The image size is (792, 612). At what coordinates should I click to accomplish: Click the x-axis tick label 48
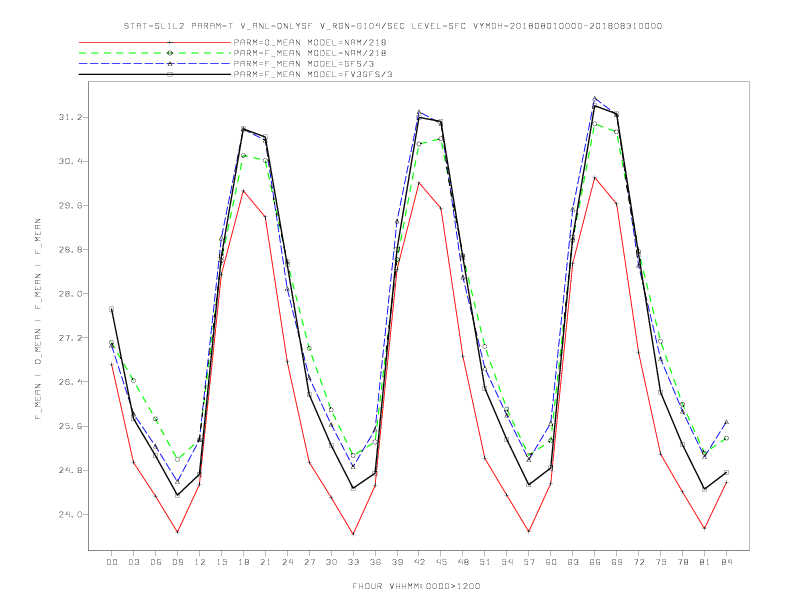[x=463, y=562]
